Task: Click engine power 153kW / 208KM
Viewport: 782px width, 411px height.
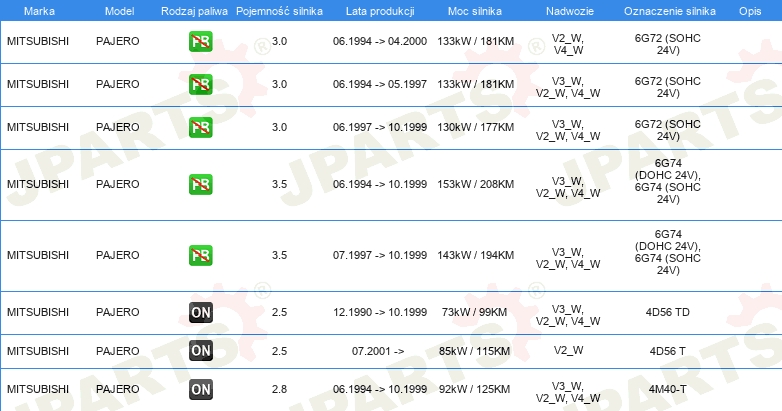Action: [x=476, y=184]
